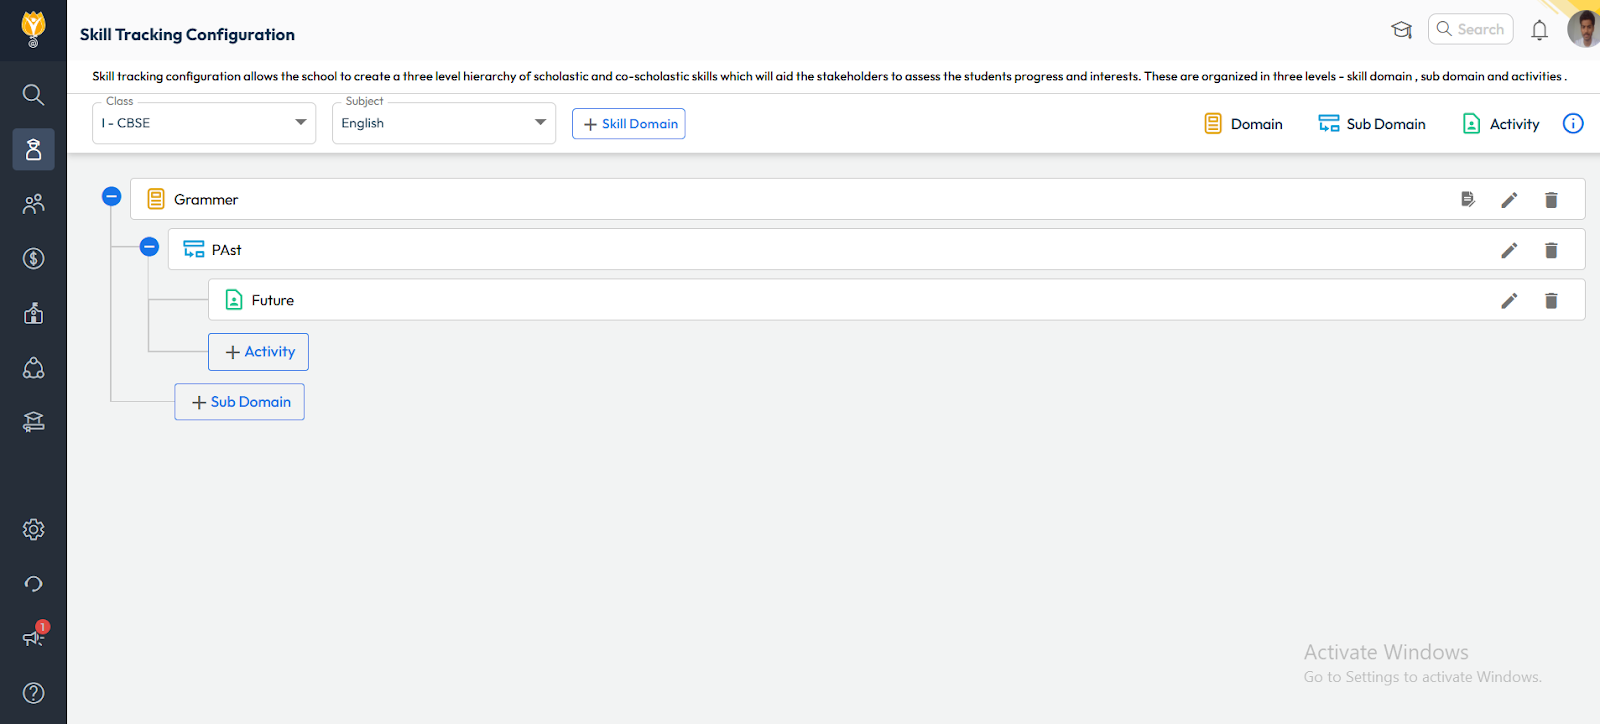Click the notification bell icon
Viewport: 1600px width, 724px height.
1539,30
